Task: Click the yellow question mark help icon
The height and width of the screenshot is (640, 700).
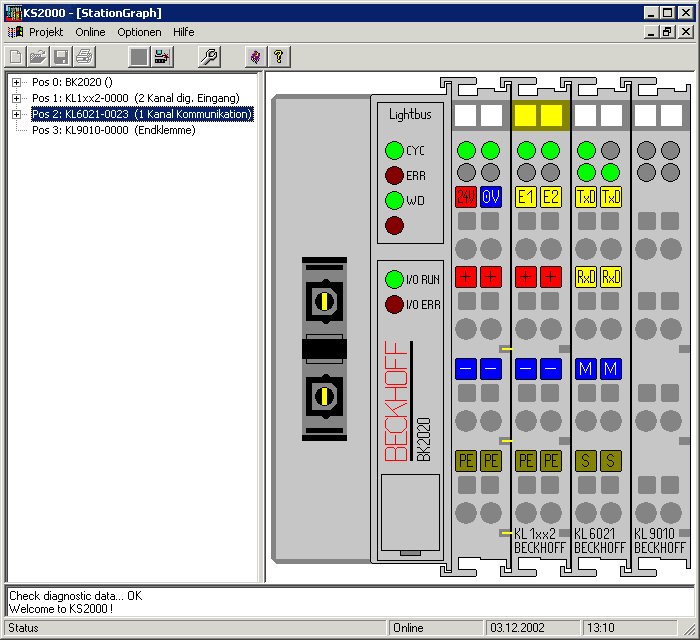Action: tap(279, 57)
